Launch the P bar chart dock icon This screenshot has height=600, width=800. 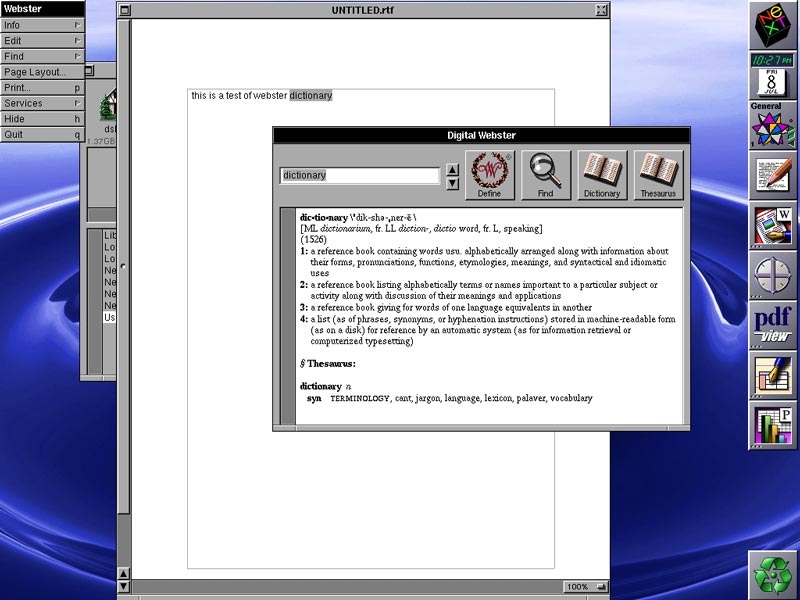pyautogui.click(x=772, y=426)
